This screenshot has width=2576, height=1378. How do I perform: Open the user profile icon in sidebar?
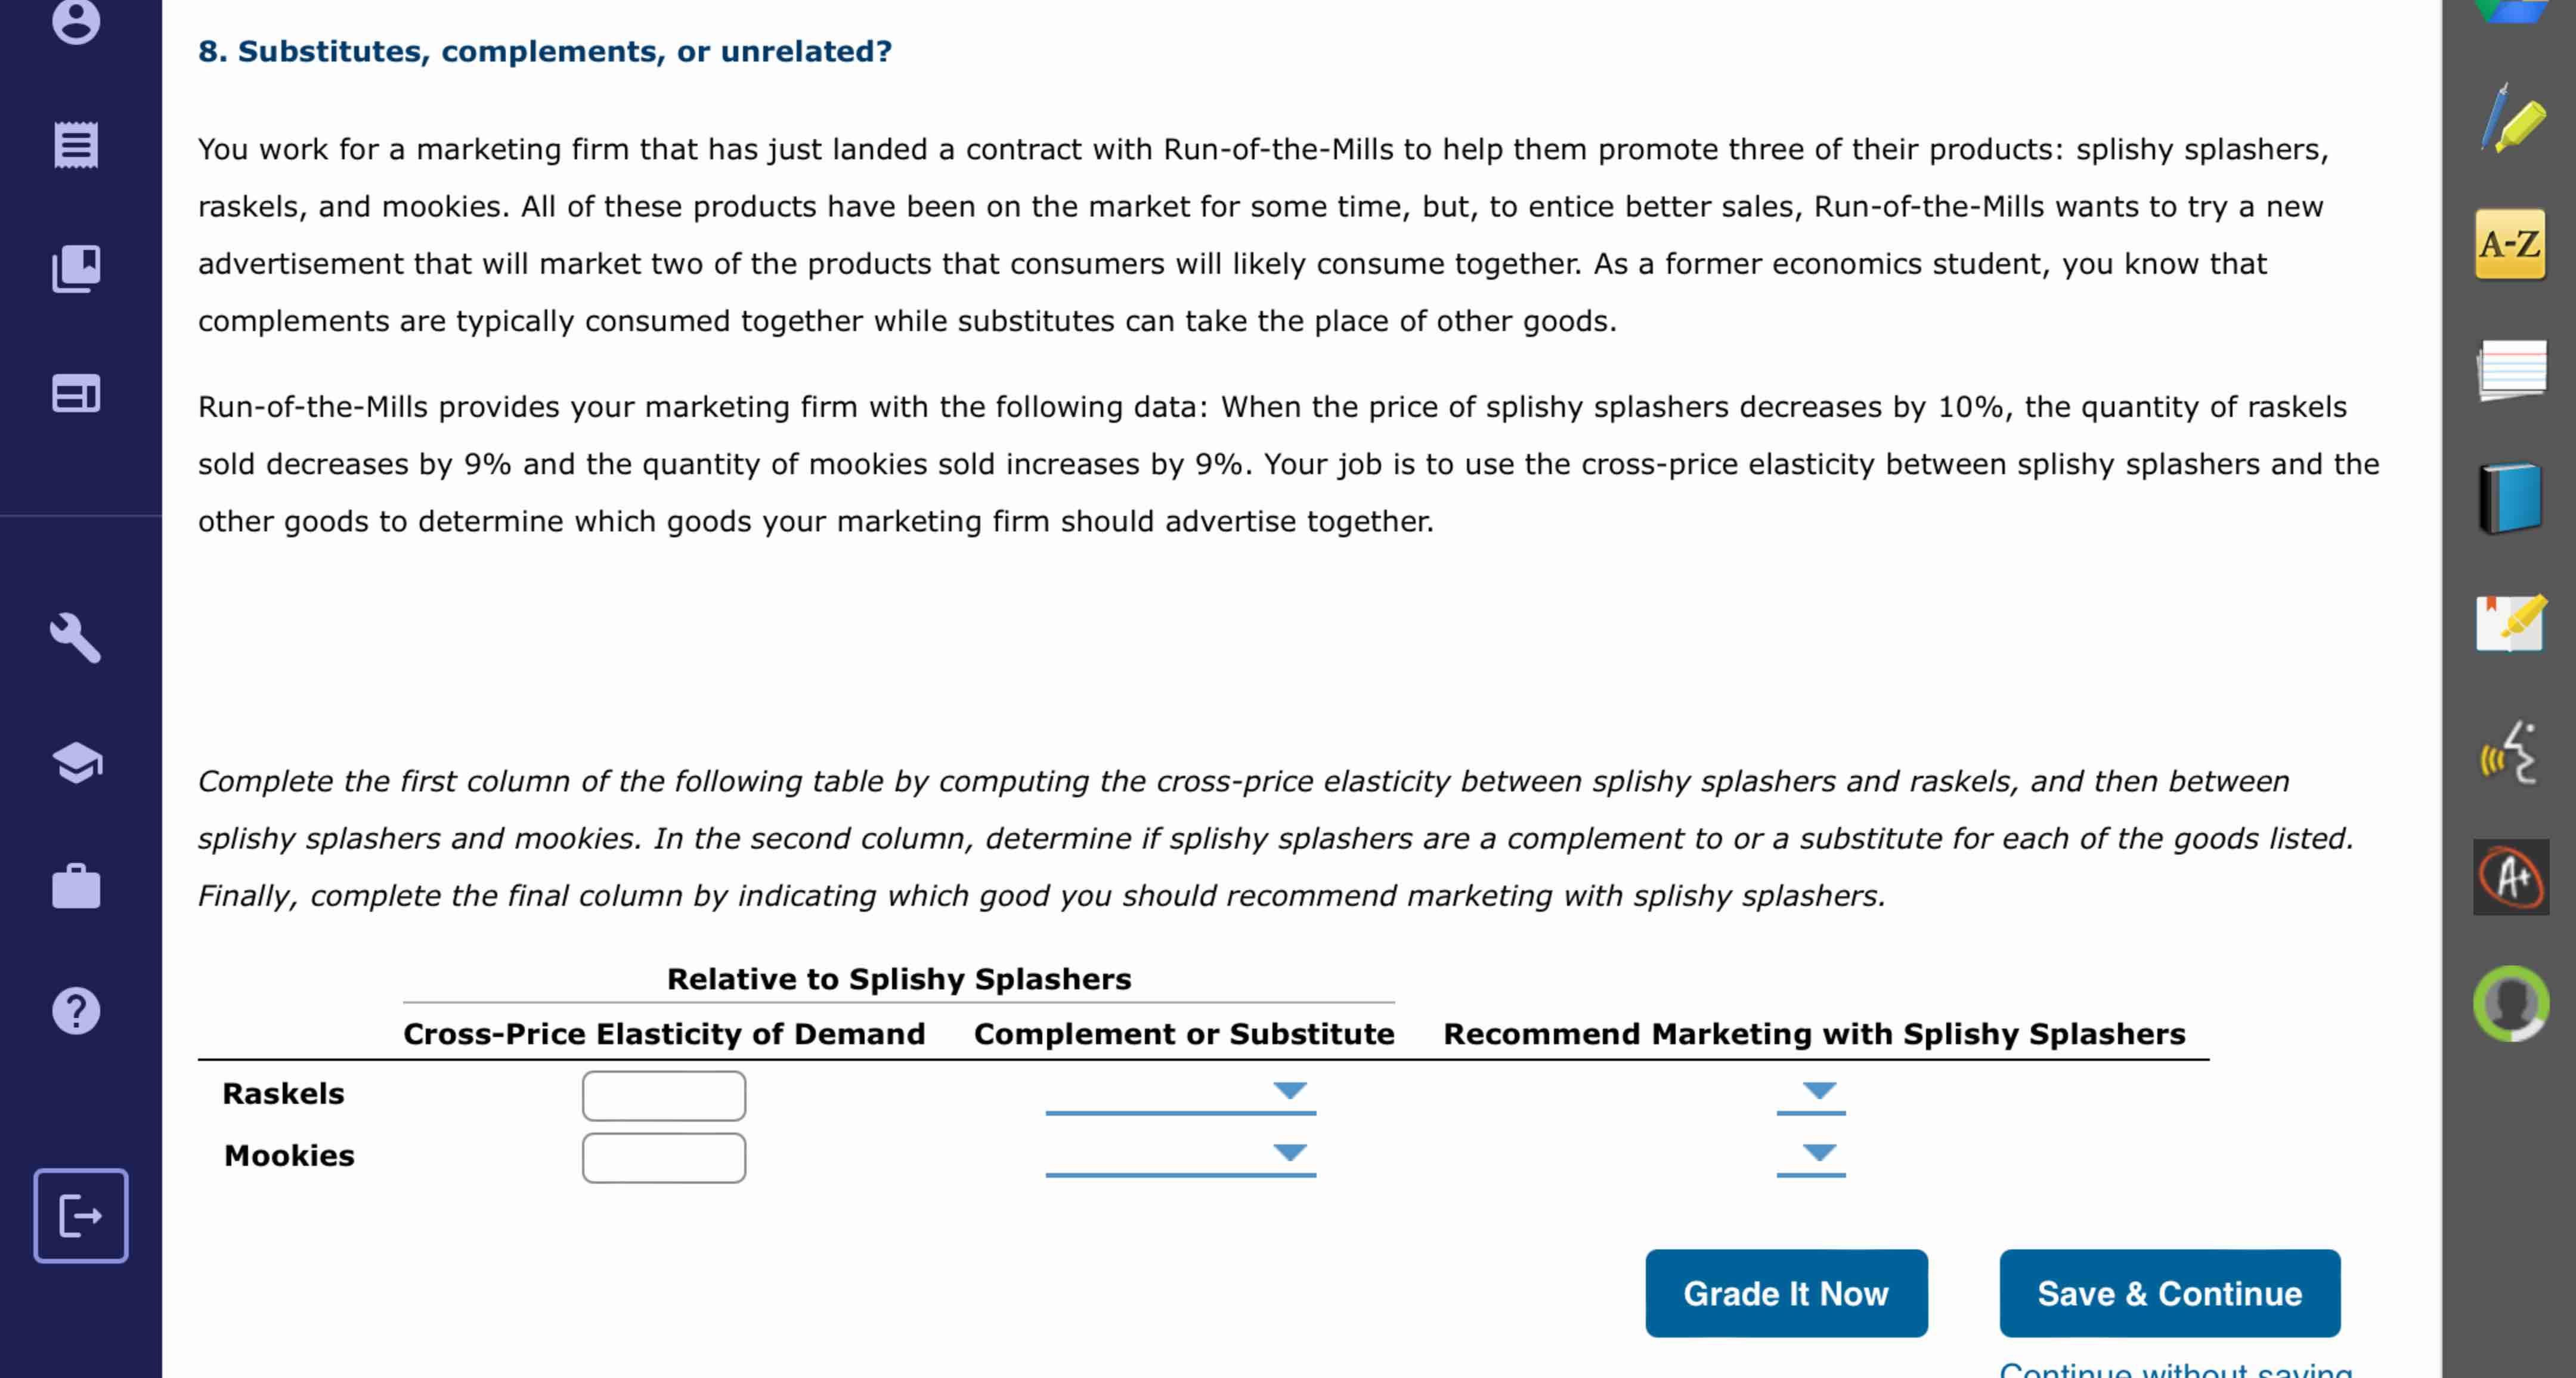(x=76, y=20)
